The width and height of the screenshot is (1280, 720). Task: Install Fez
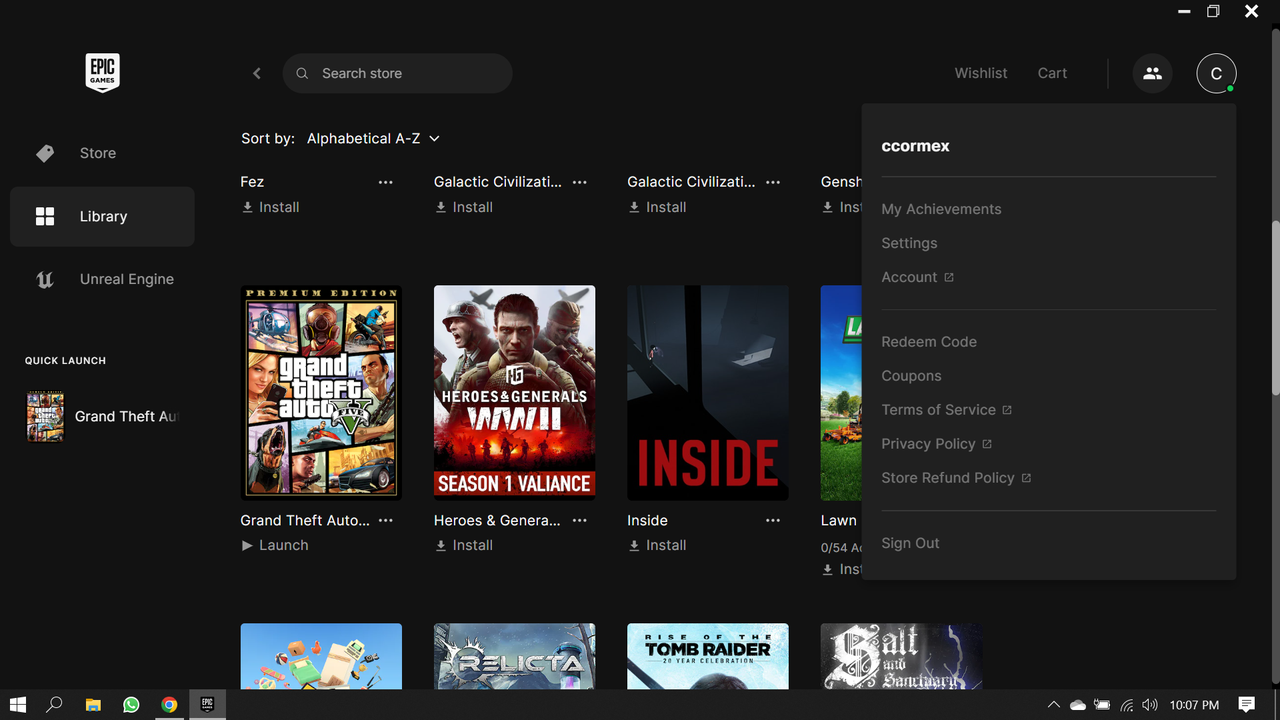tap(270, 207)
